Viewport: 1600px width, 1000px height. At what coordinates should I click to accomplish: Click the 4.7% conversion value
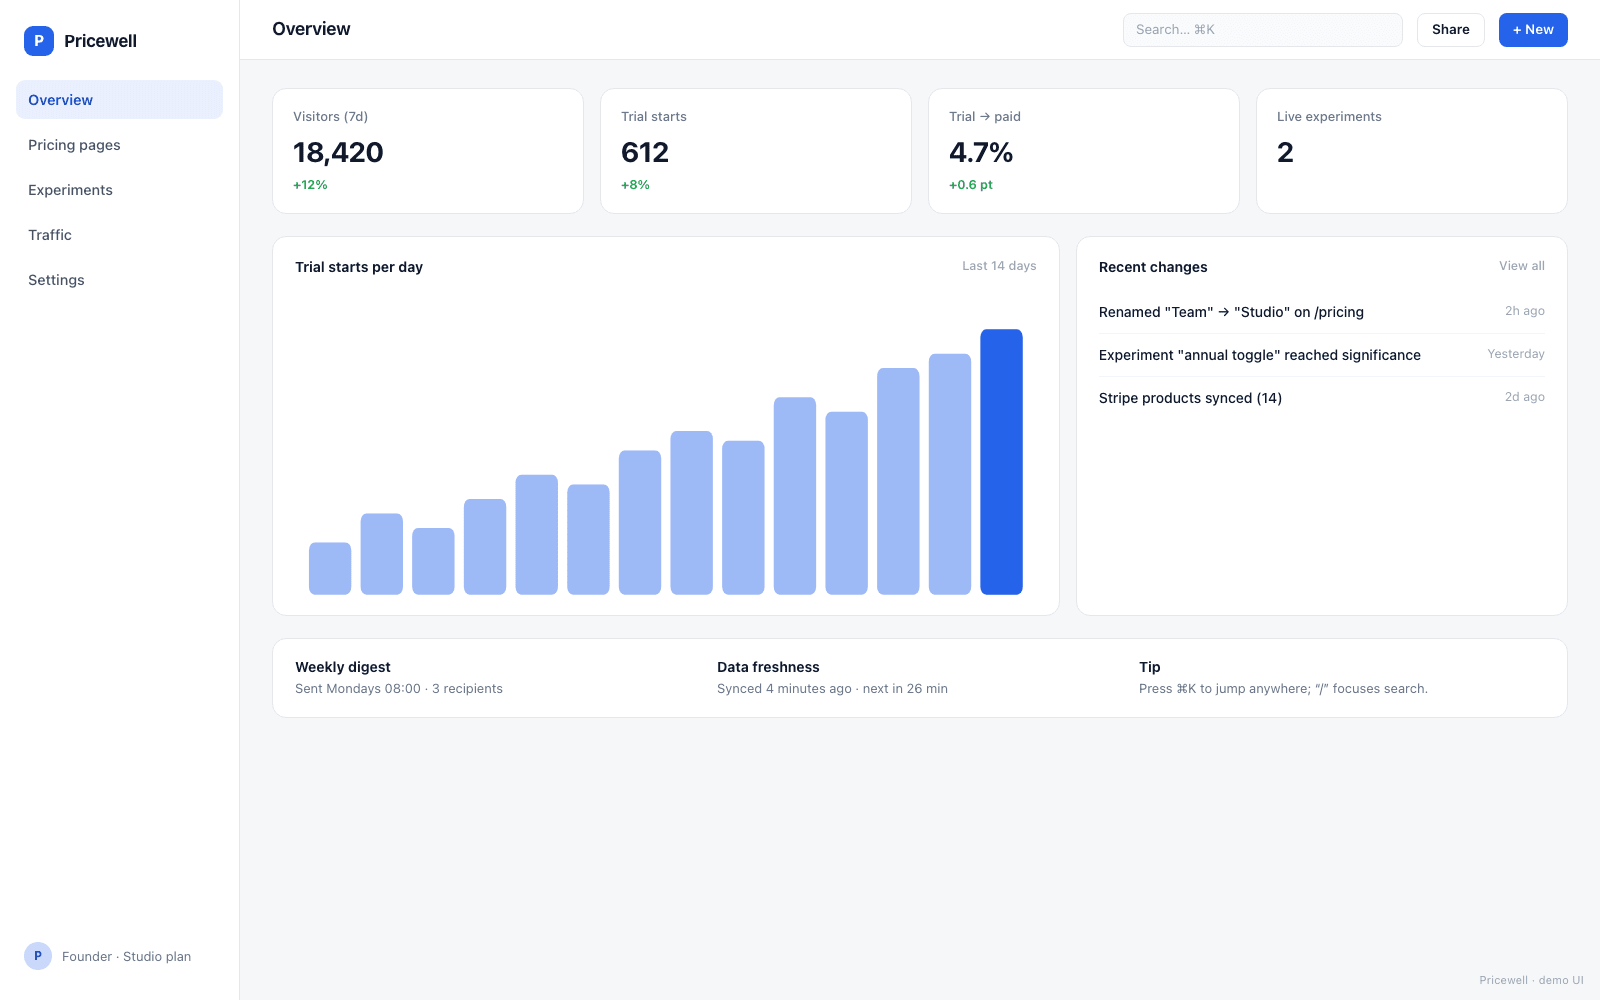click(981, 152)
